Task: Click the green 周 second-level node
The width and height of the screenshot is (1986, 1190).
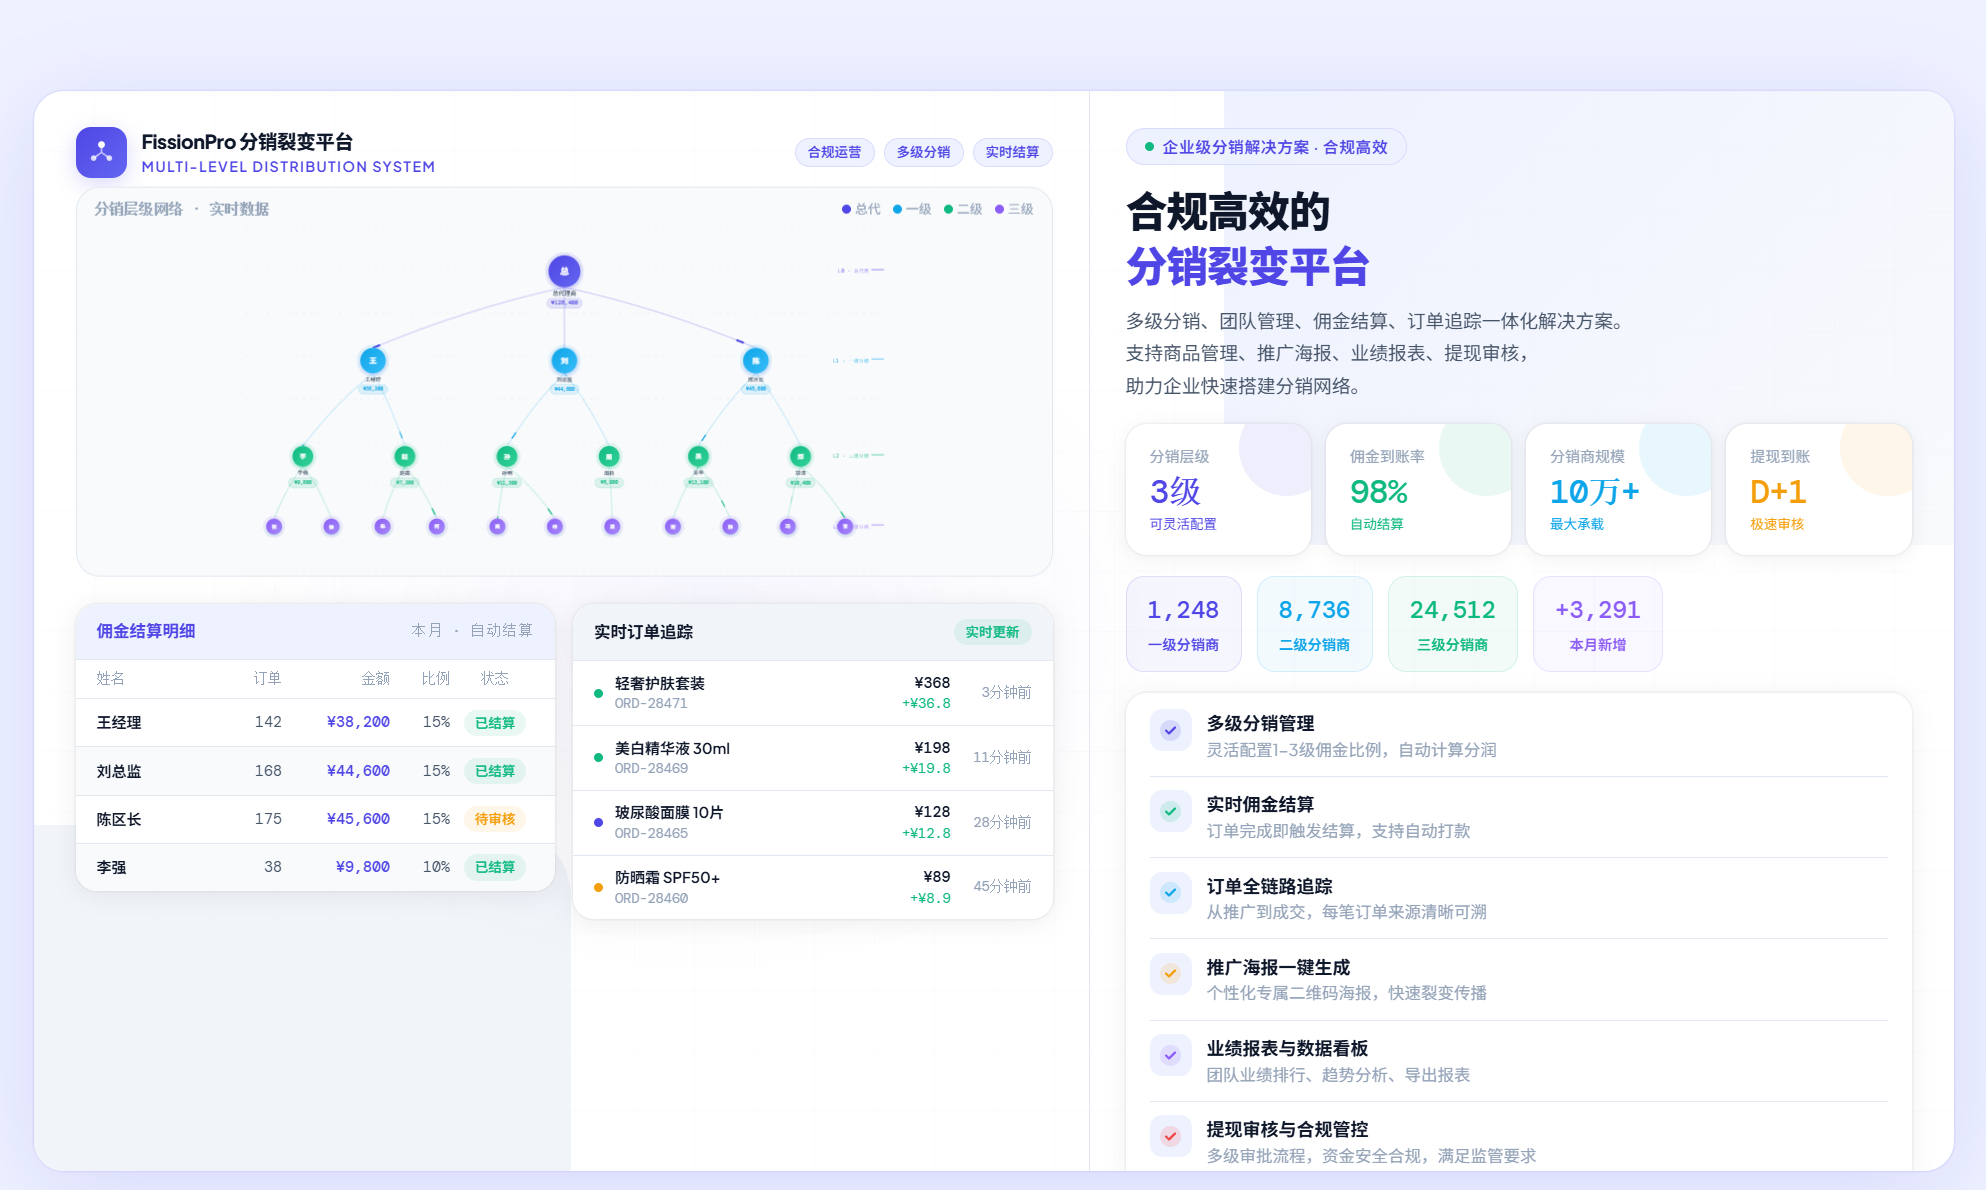Action: (x=608, y=456)
